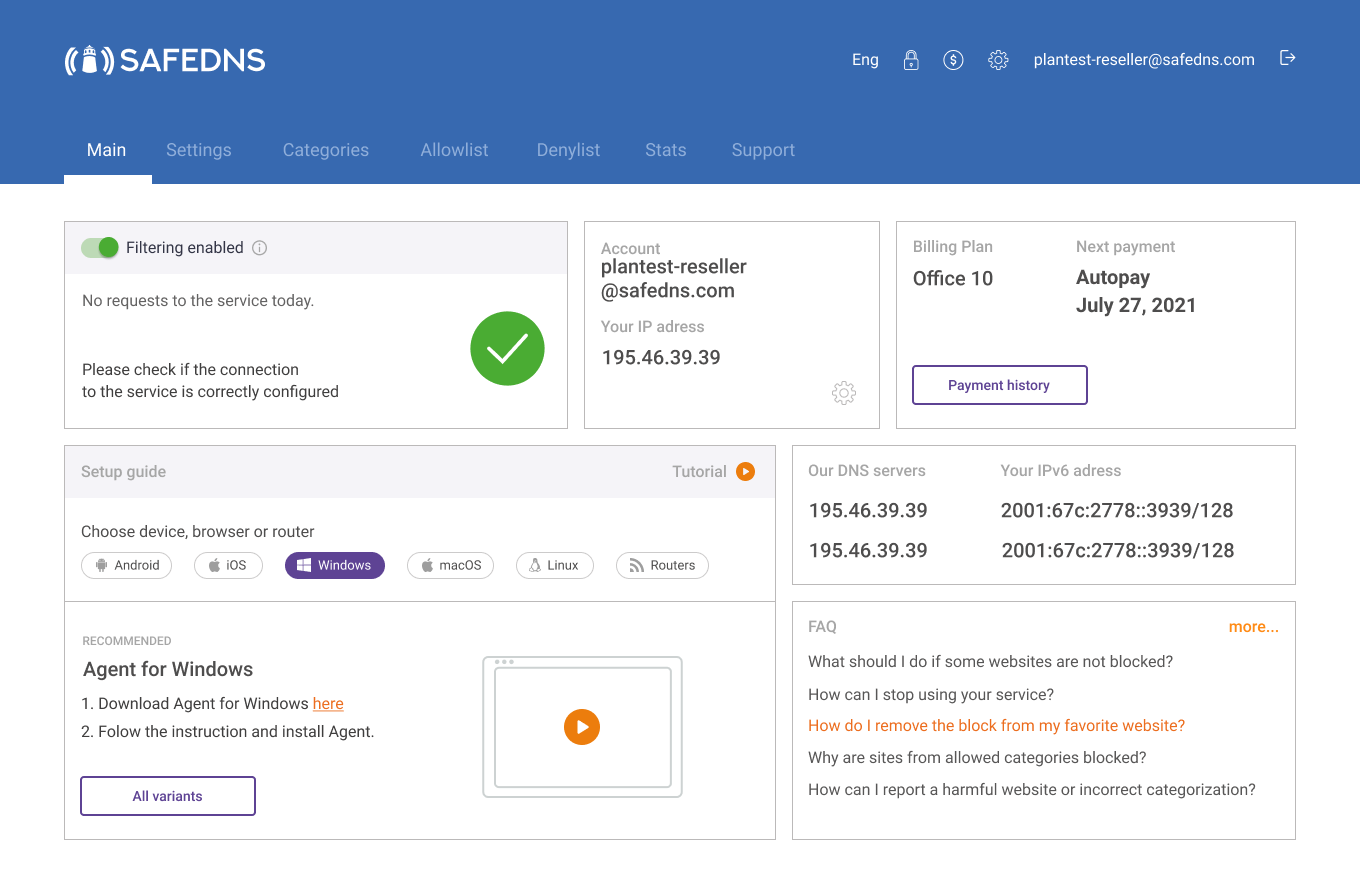Screen dimensions: 1360x879
Task: Open the All variants button
Action: [167, 795]
